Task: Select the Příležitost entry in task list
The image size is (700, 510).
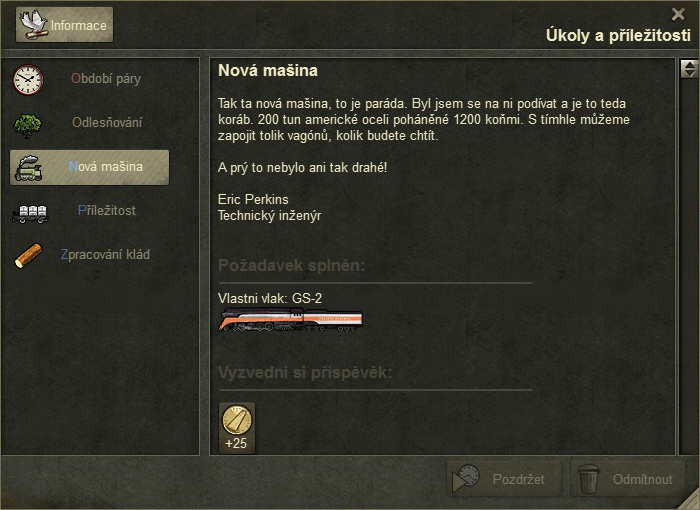Action: (x=107, y=210)
